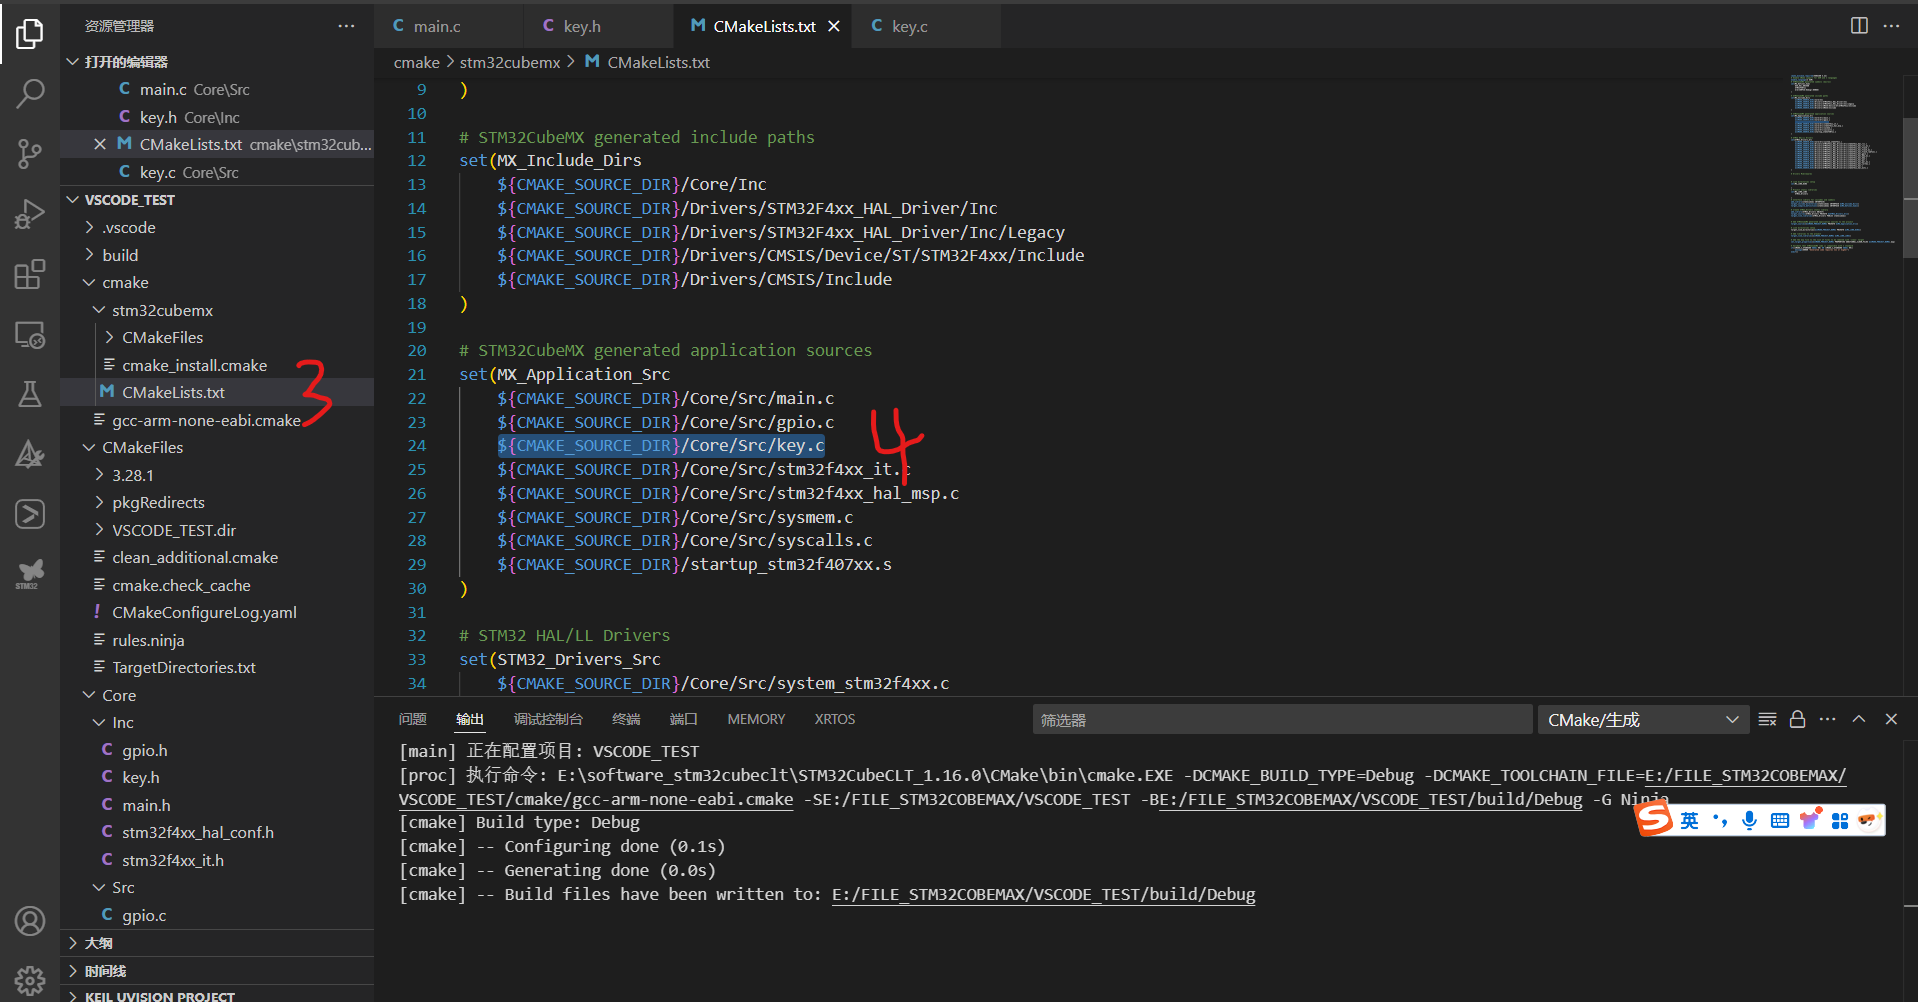This screenshot has height=1002, width=1918.
Task: Maximize the bottom panel with the chevron
Action: coord(1859,719)
